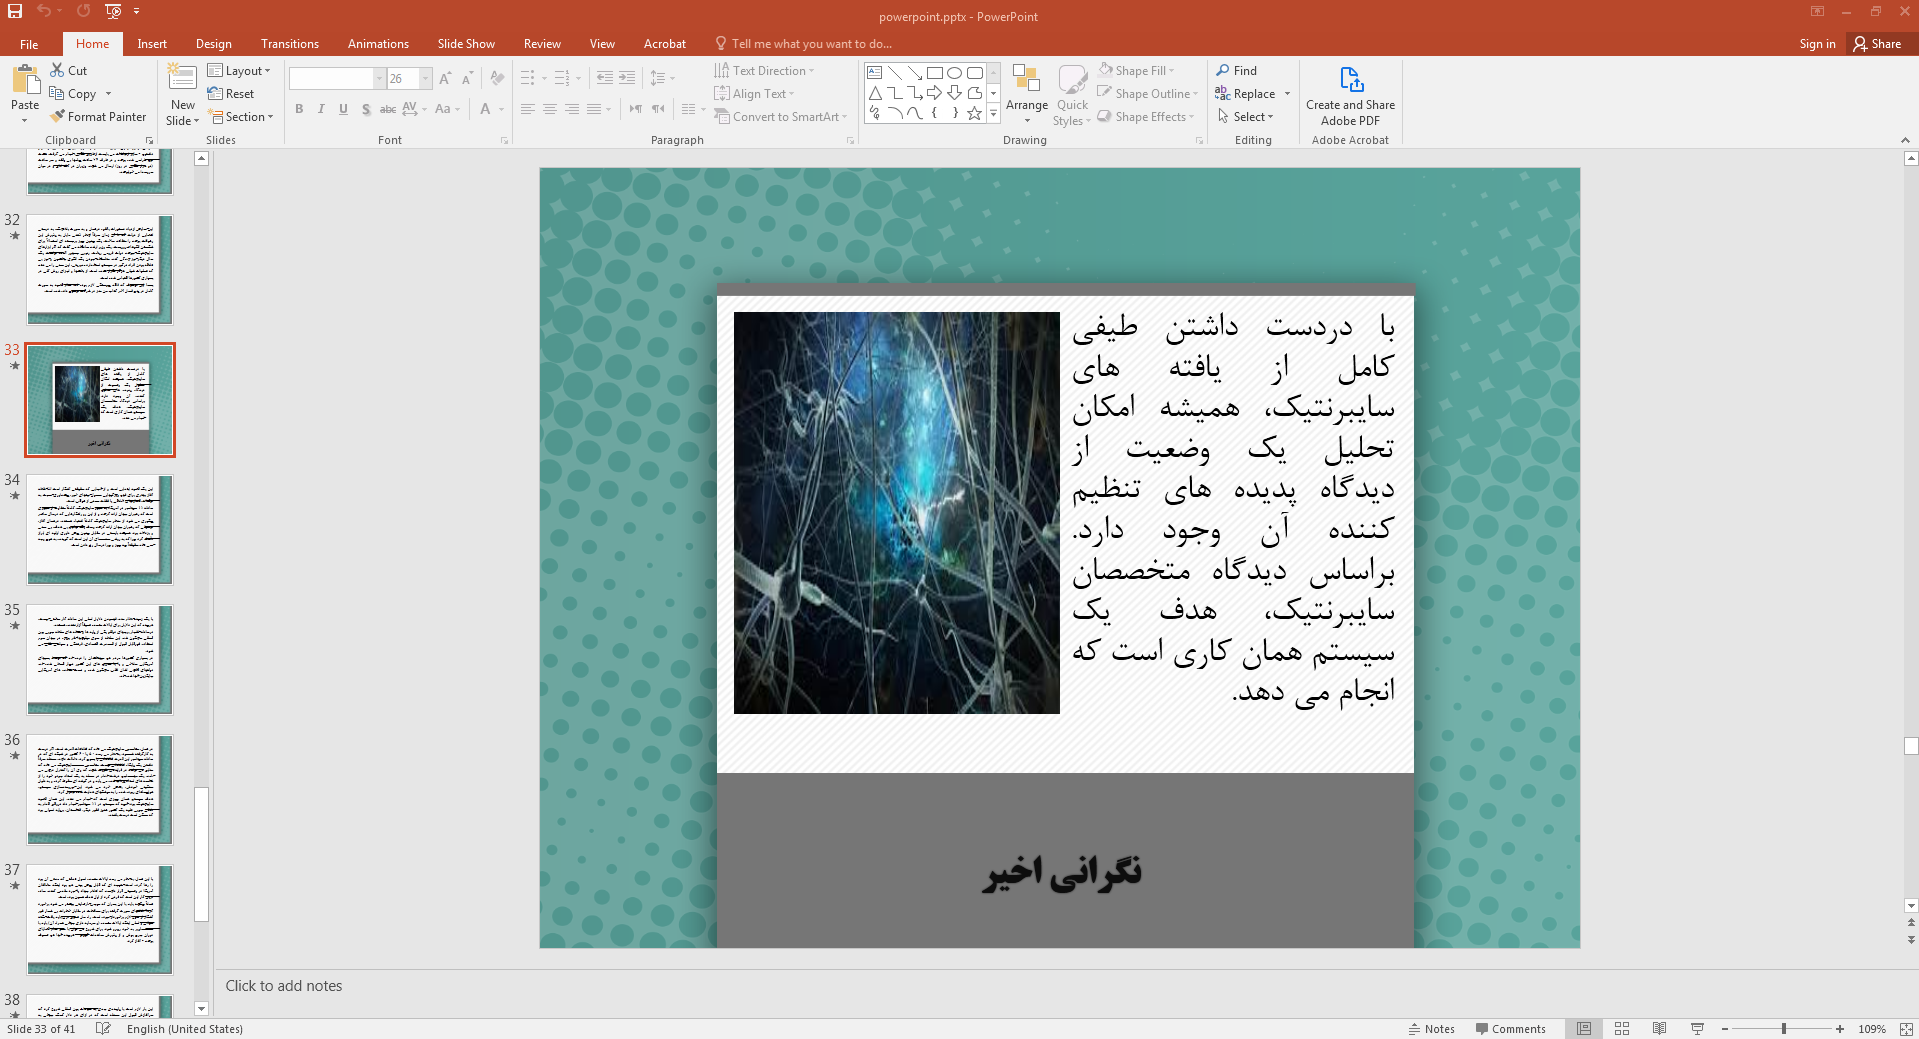The height and width of the screenshot is (1039, 1919).
Task: Click the Cut scissors icon
Action: click(57, 70)
